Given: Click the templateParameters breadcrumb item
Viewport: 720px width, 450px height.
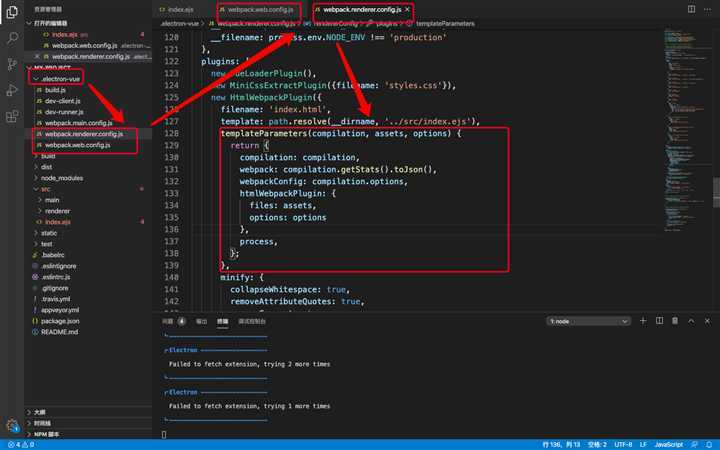Looking at the screenshot, I should (x=445, y=23).
